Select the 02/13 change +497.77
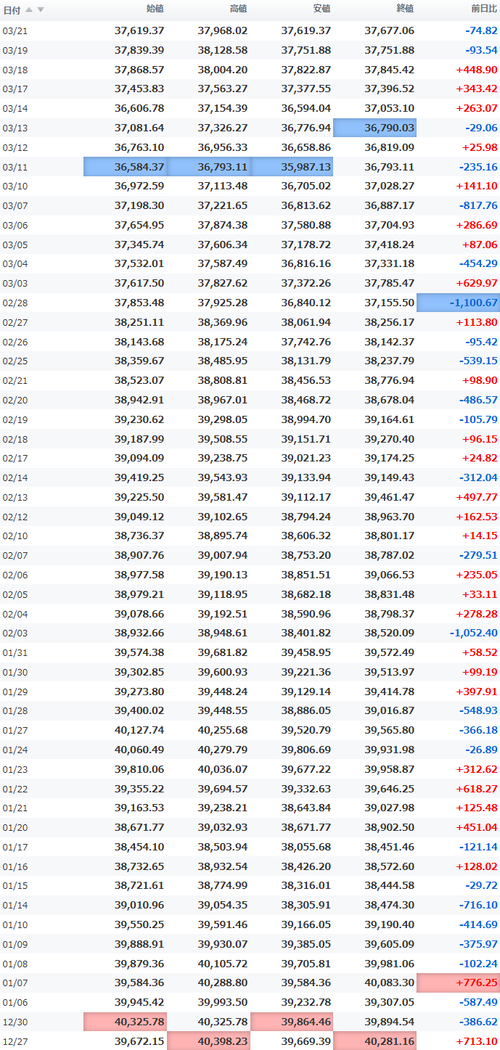Screen dimensions: 500x1050 pos(477,497)
